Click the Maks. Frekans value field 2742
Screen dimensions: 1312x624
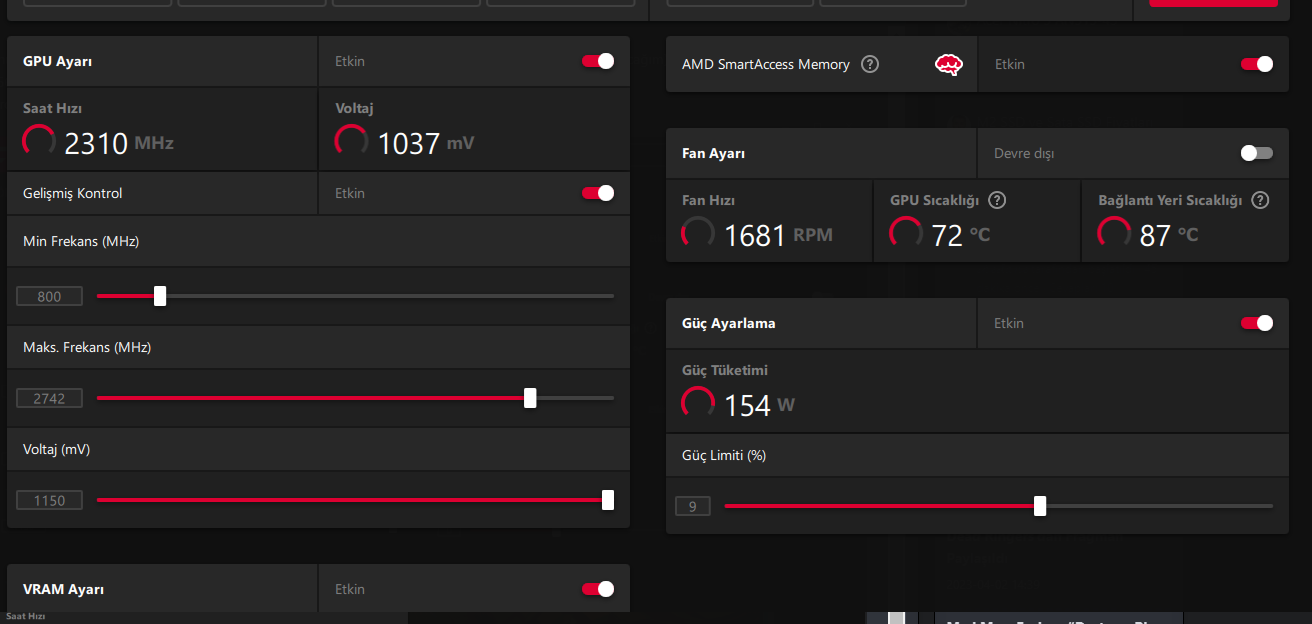pyautogui.click(x=49, y=398)
